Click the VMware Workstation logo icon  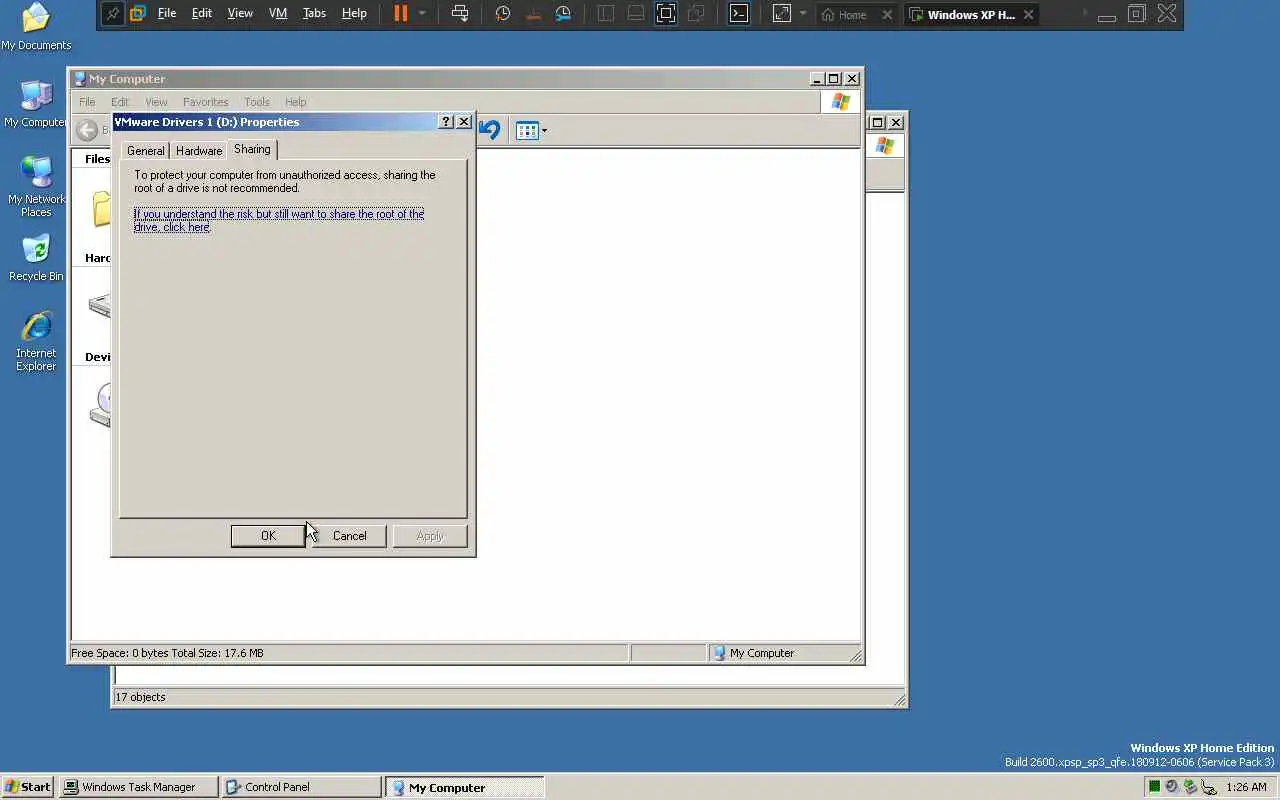pos(138,14)
